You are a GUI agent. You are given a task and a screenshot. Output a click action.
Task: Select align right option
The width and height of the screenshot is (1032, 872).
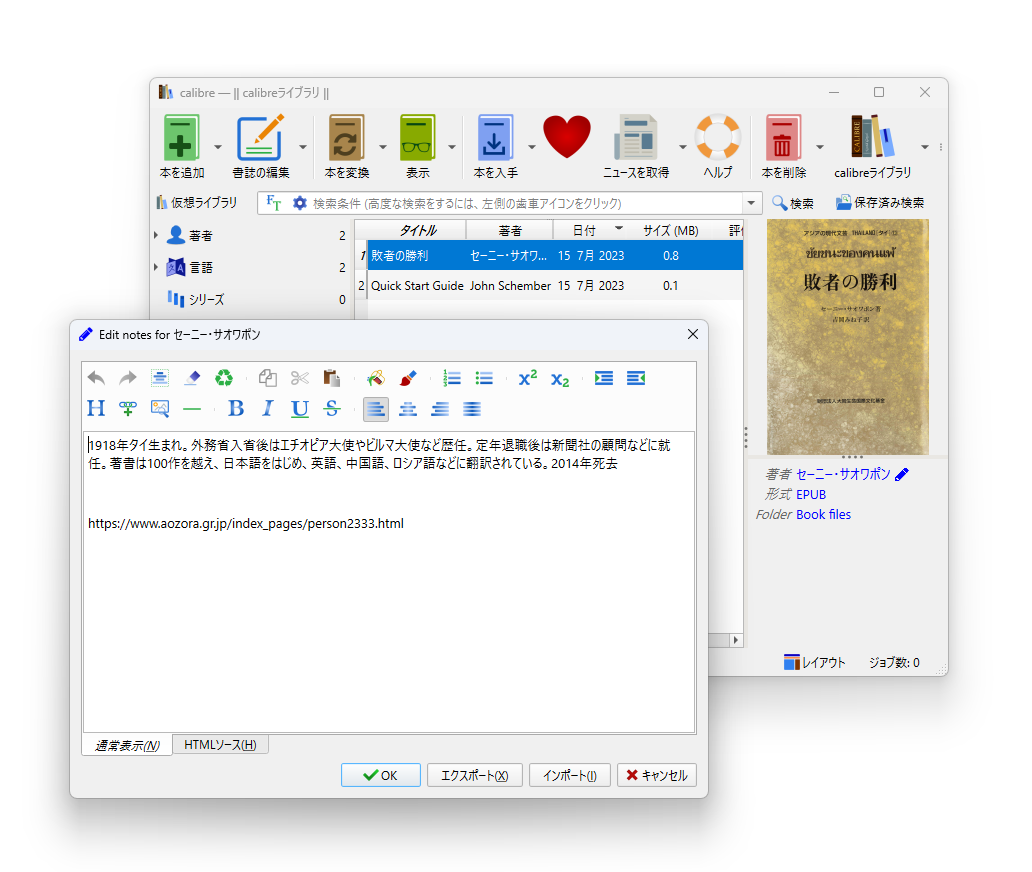[440, 409]
